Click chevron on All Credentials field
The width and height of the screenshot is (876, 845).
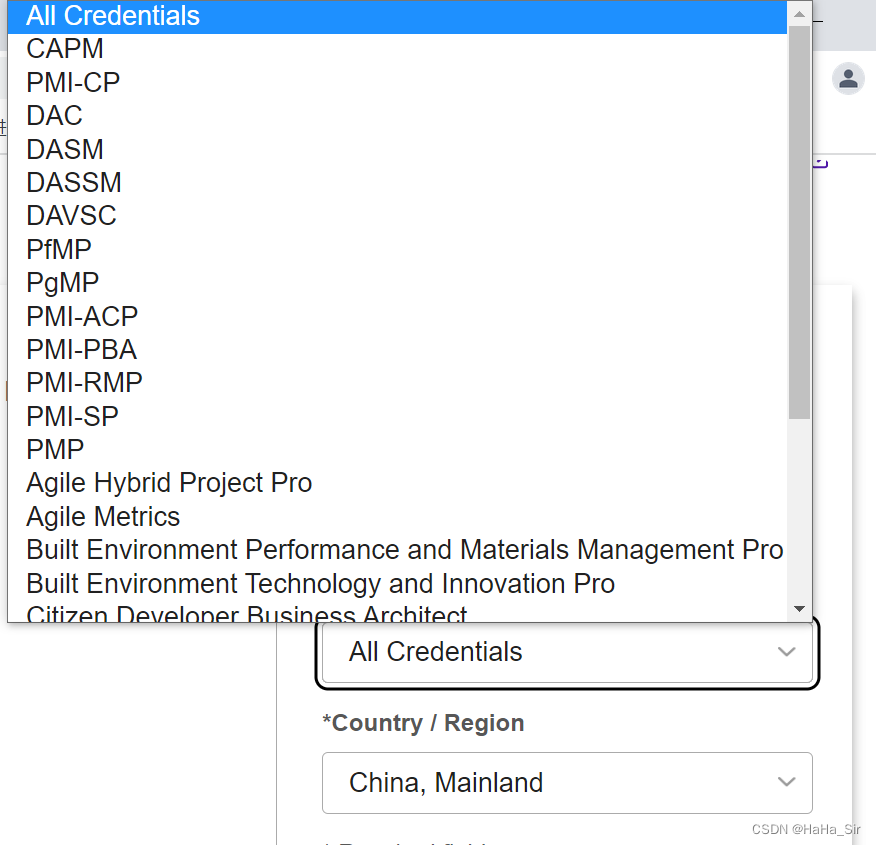pos(786,652)
